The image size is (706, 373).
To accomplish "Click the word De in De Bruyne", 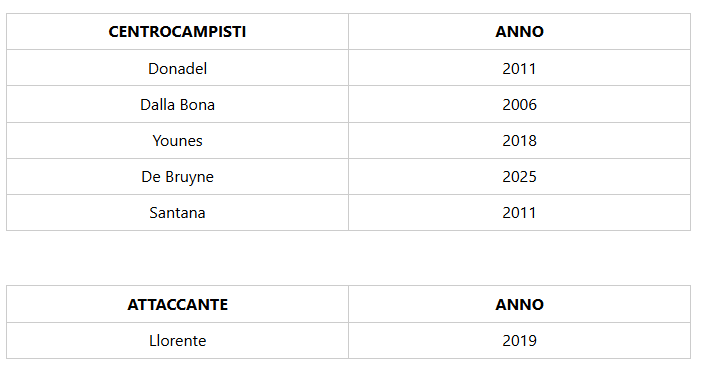I will click(151, 177).
